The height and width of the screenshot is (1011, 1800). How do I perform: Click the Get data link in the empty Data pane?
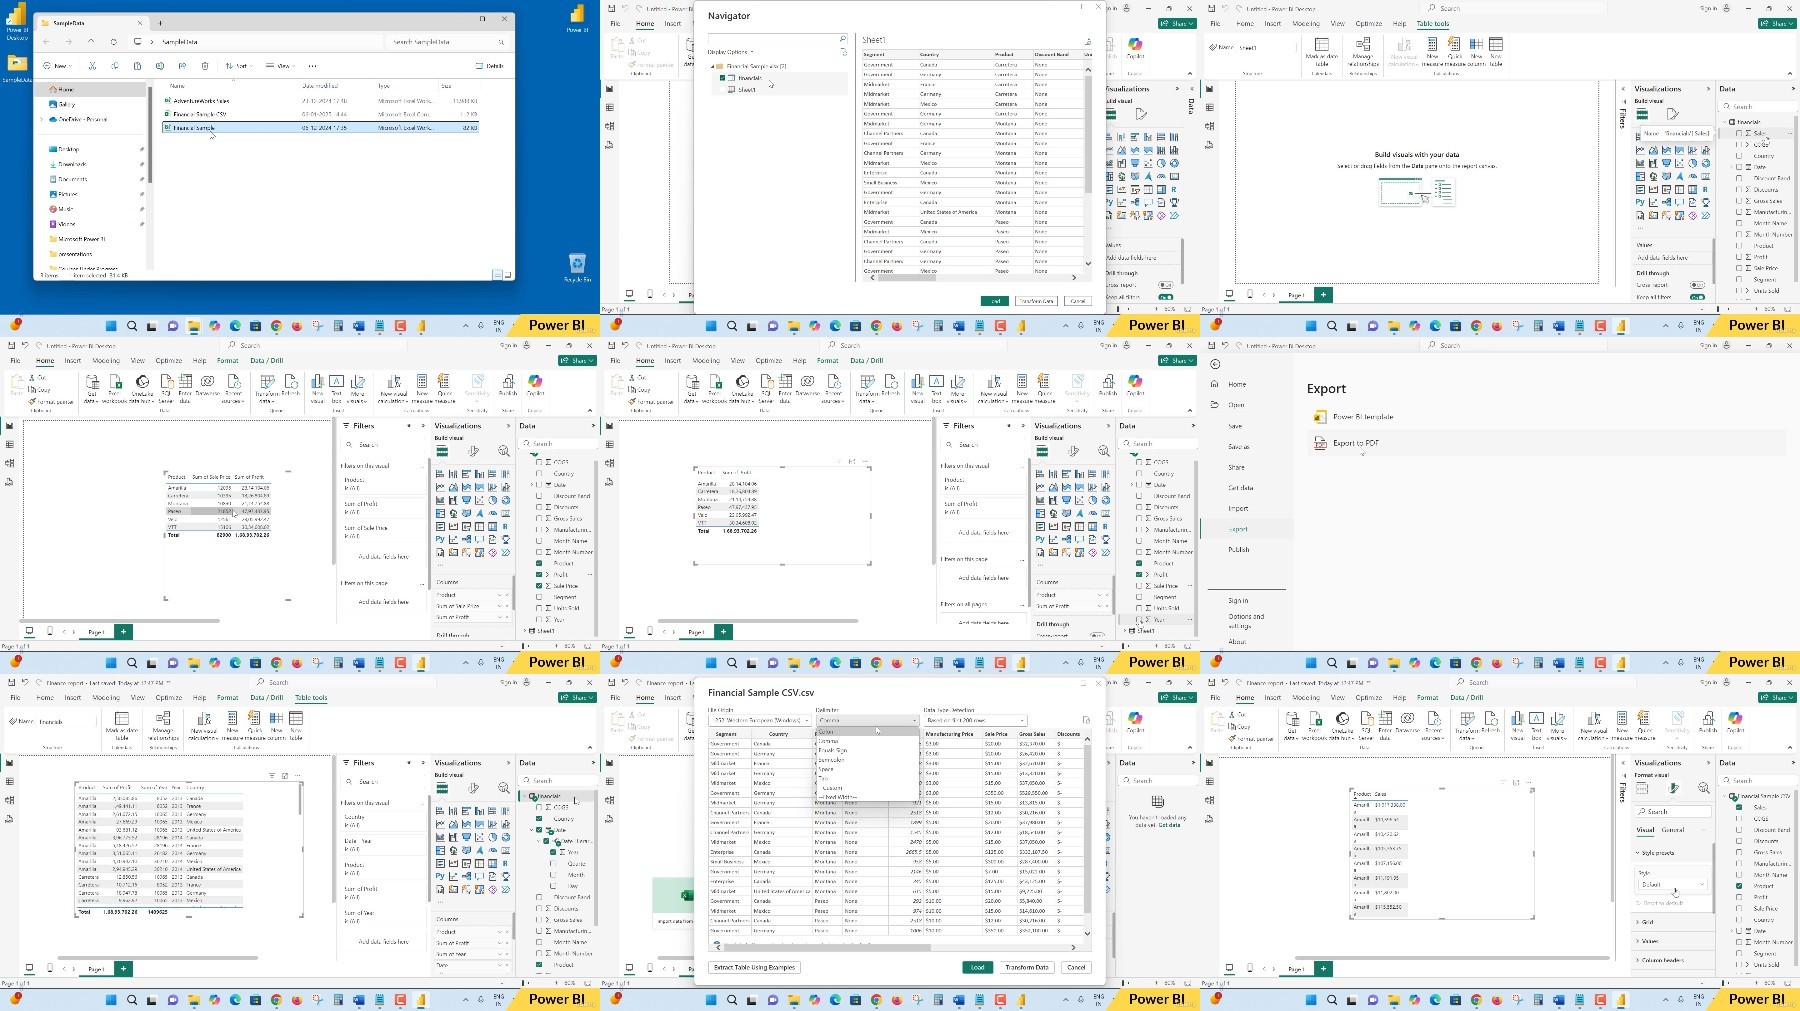click(x=1169, y=825)
